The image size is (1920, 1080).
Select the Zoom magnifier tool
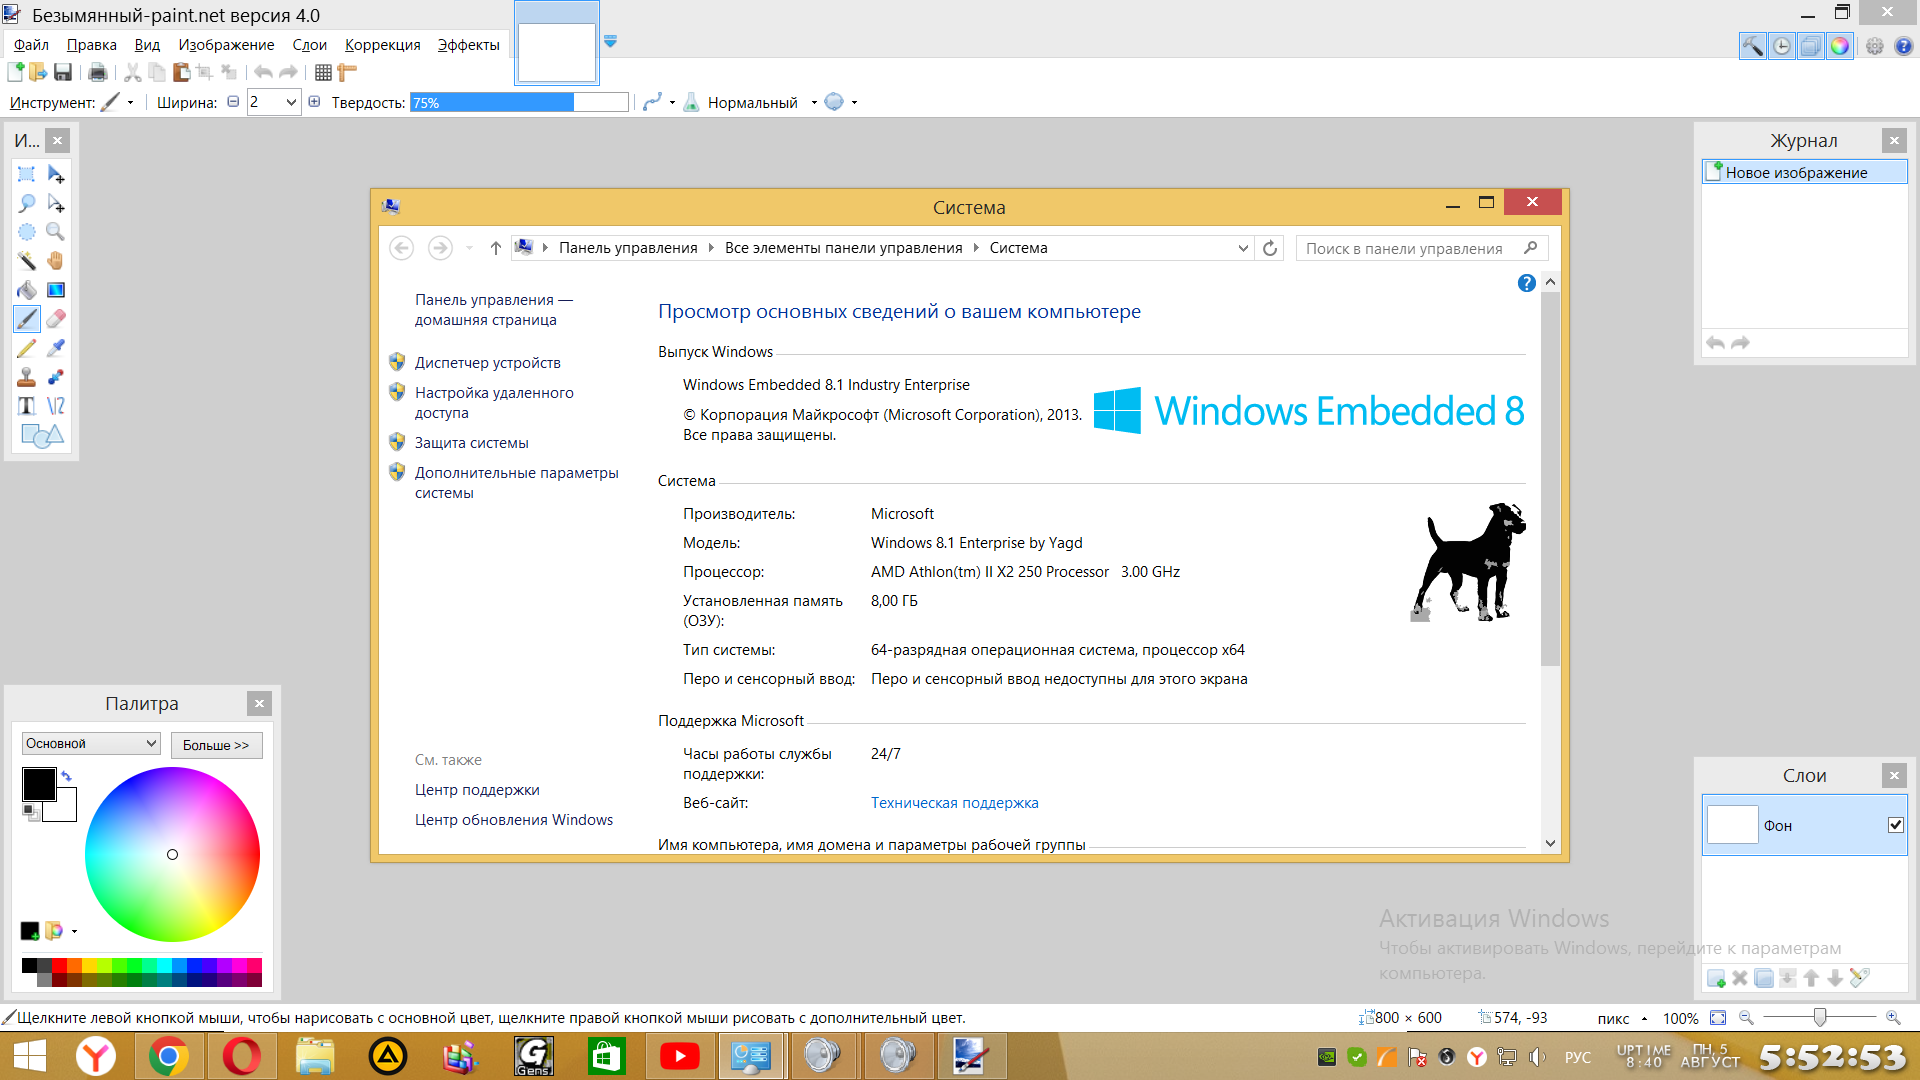[56, 233]
